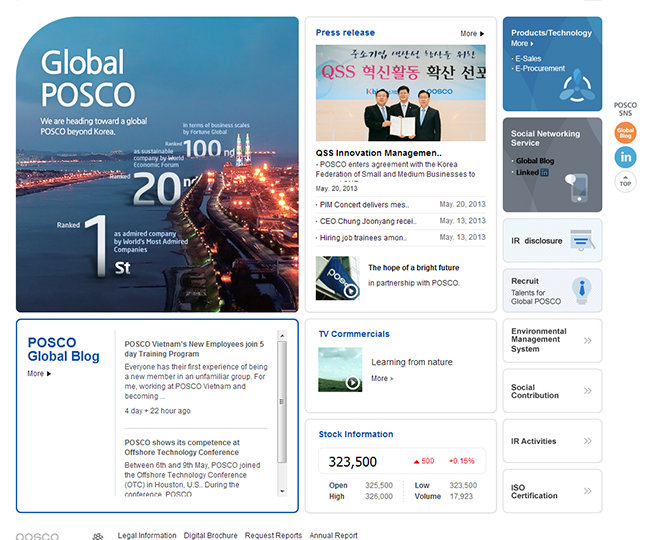The height and width of the screenshot is (540, 650).
Task: Open POSCO Global Blog More link
Action: (x=39, y=373)
